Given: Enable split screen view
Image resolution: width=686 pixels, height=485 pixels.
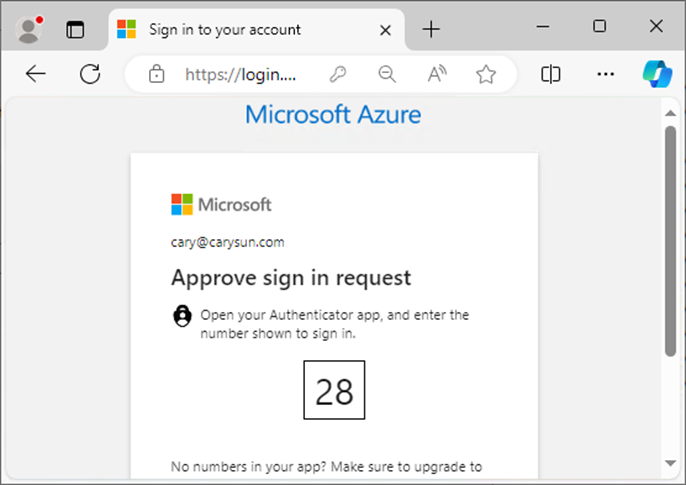Looking at the screenshot, I should pos(550,74).
